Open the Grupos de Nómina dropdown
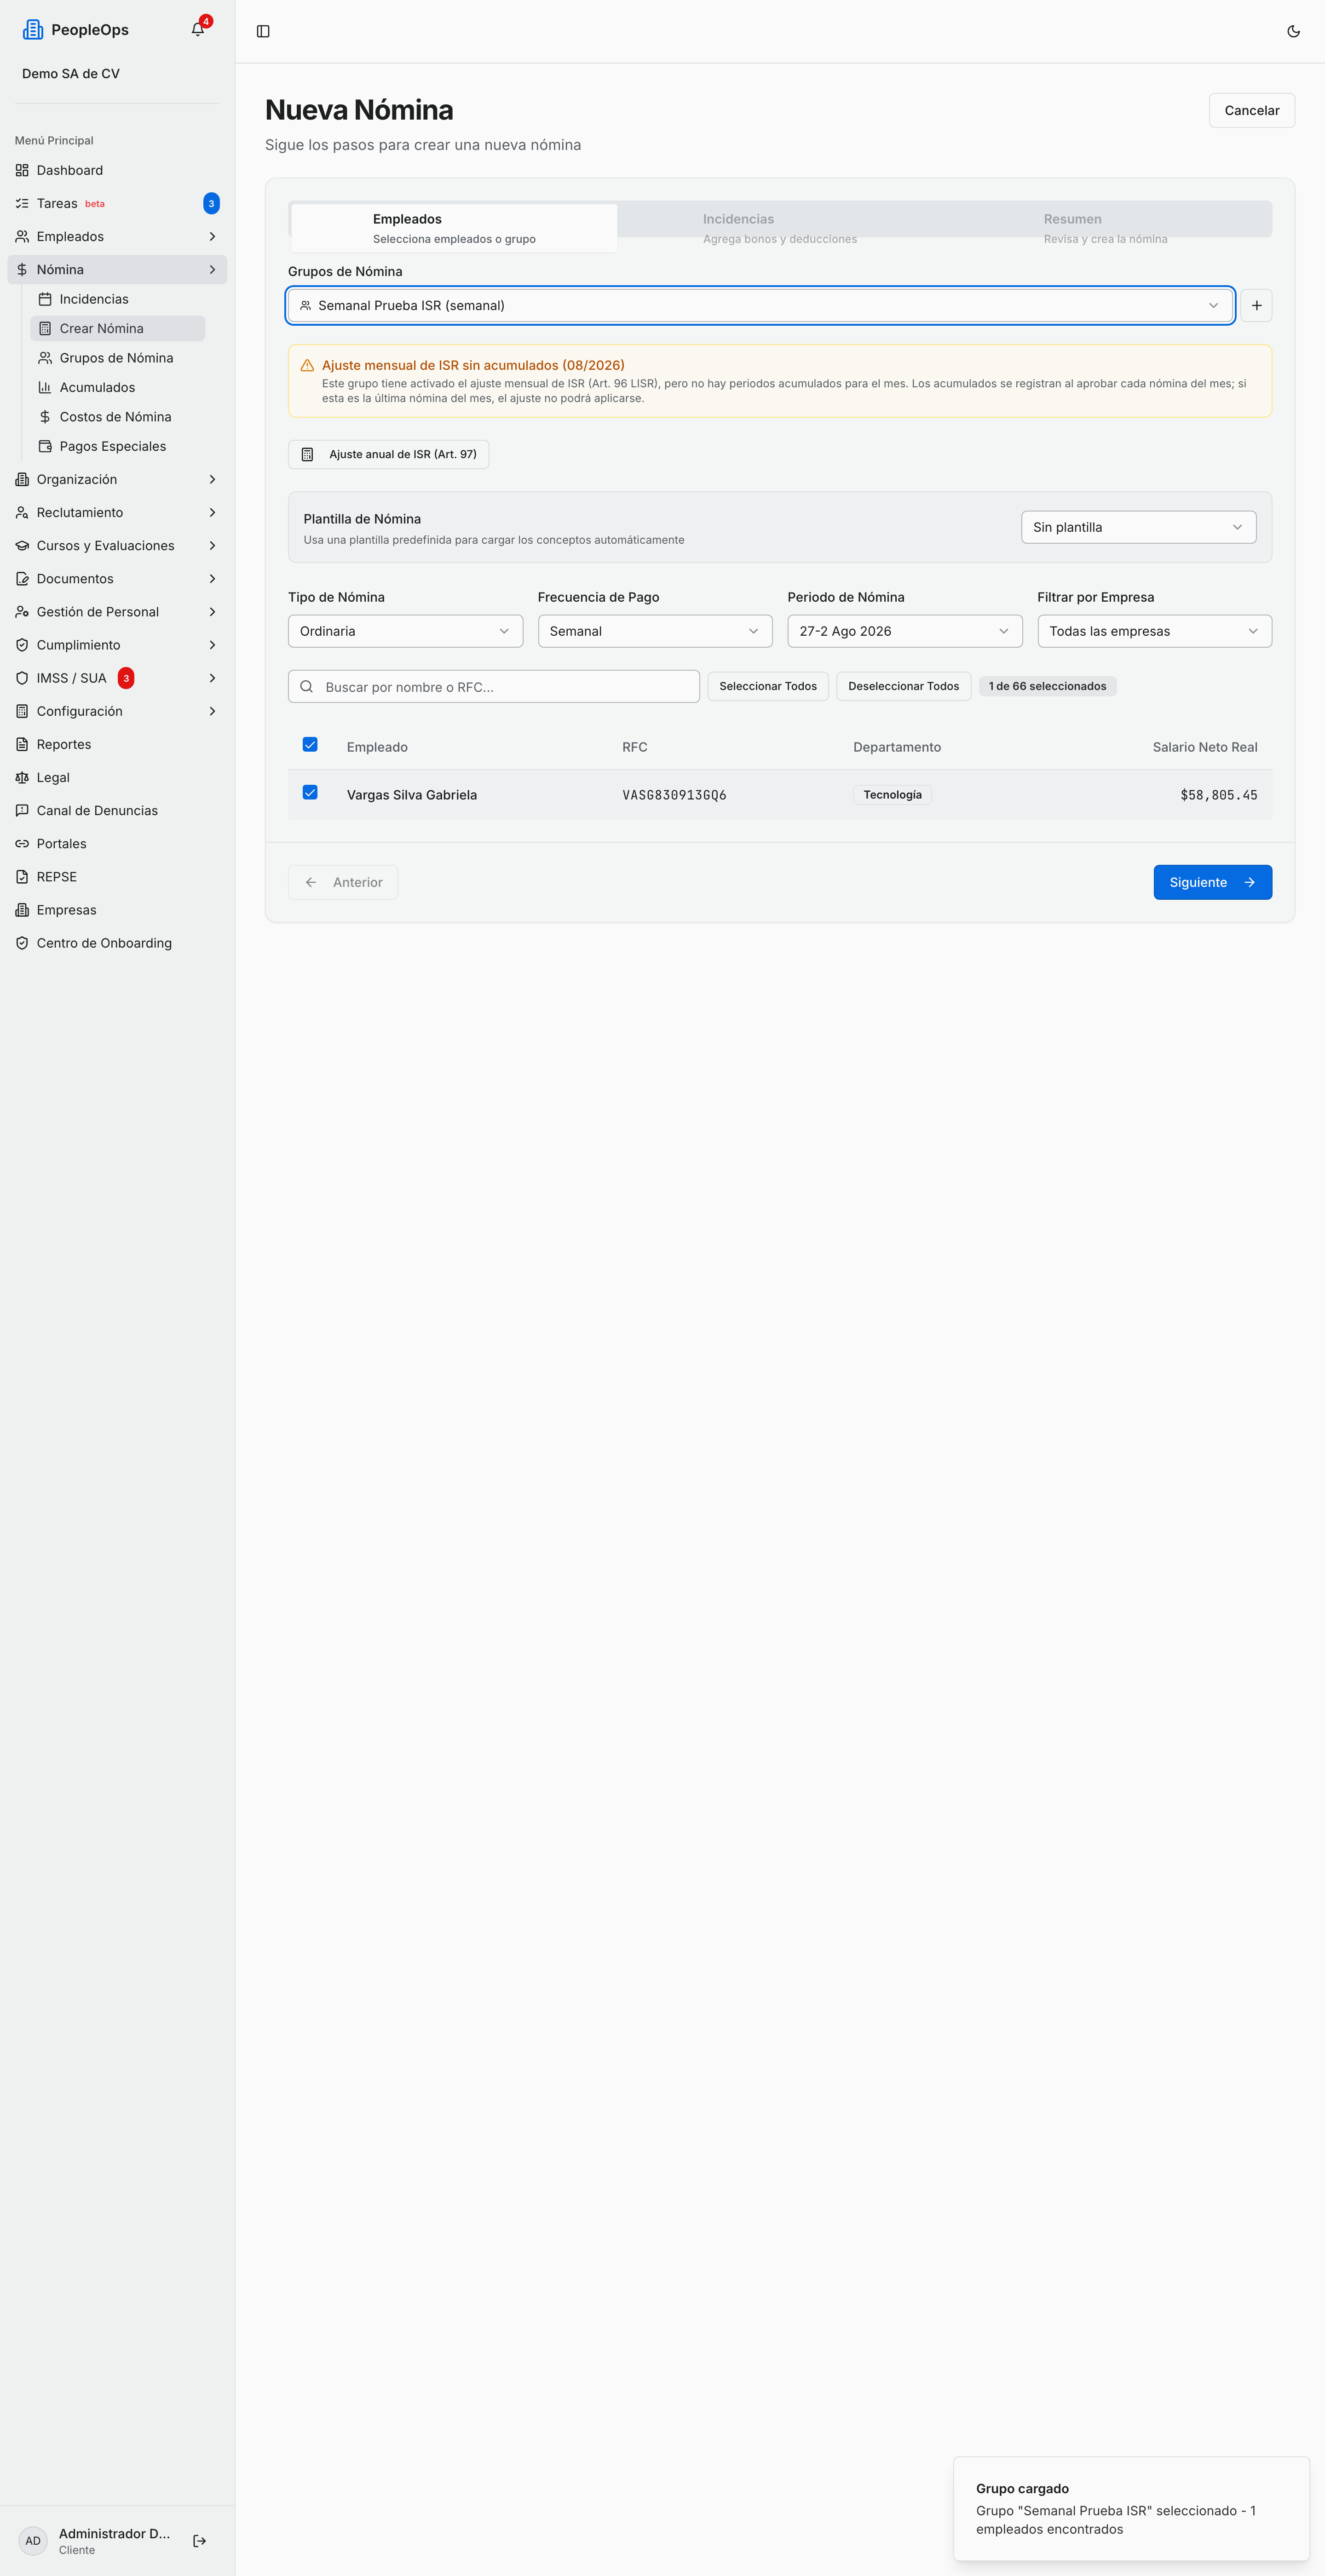 click(760, 305)
